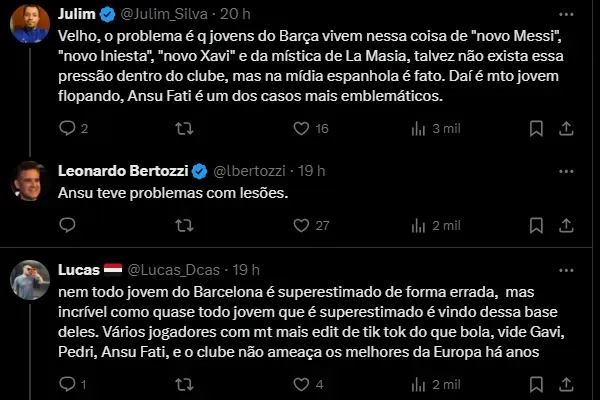Open Leonardo Bertozzi's profile name link
Viewport: 600px width, 400px height.
124,170
